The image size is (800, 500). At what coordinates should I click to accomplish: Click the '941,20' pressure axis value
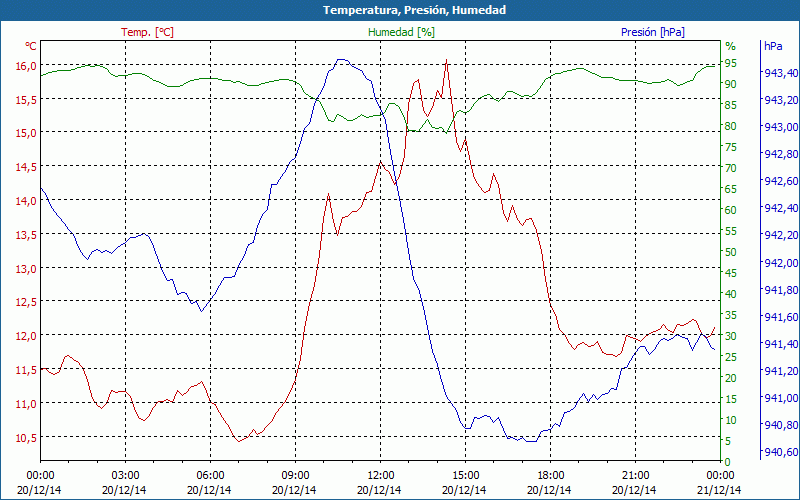pos(781,371)
